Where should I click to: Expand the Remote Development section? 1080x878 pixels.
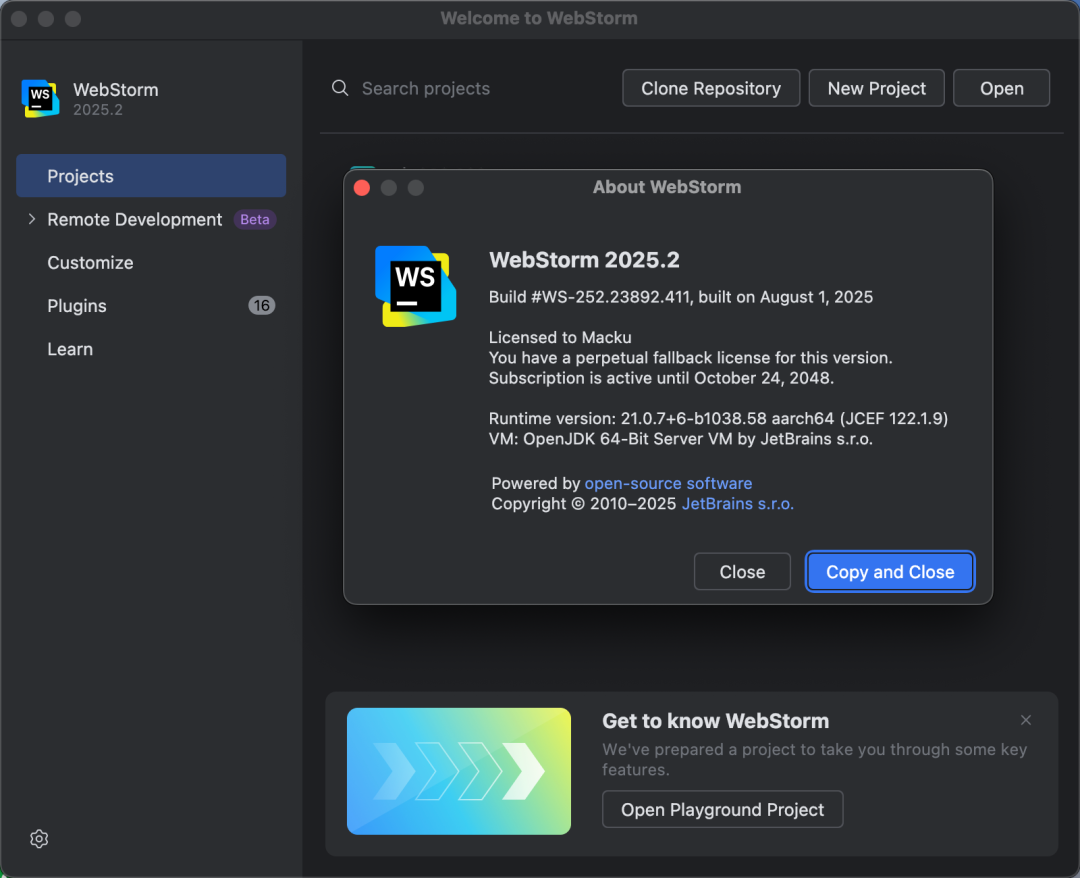pos(32,219)
